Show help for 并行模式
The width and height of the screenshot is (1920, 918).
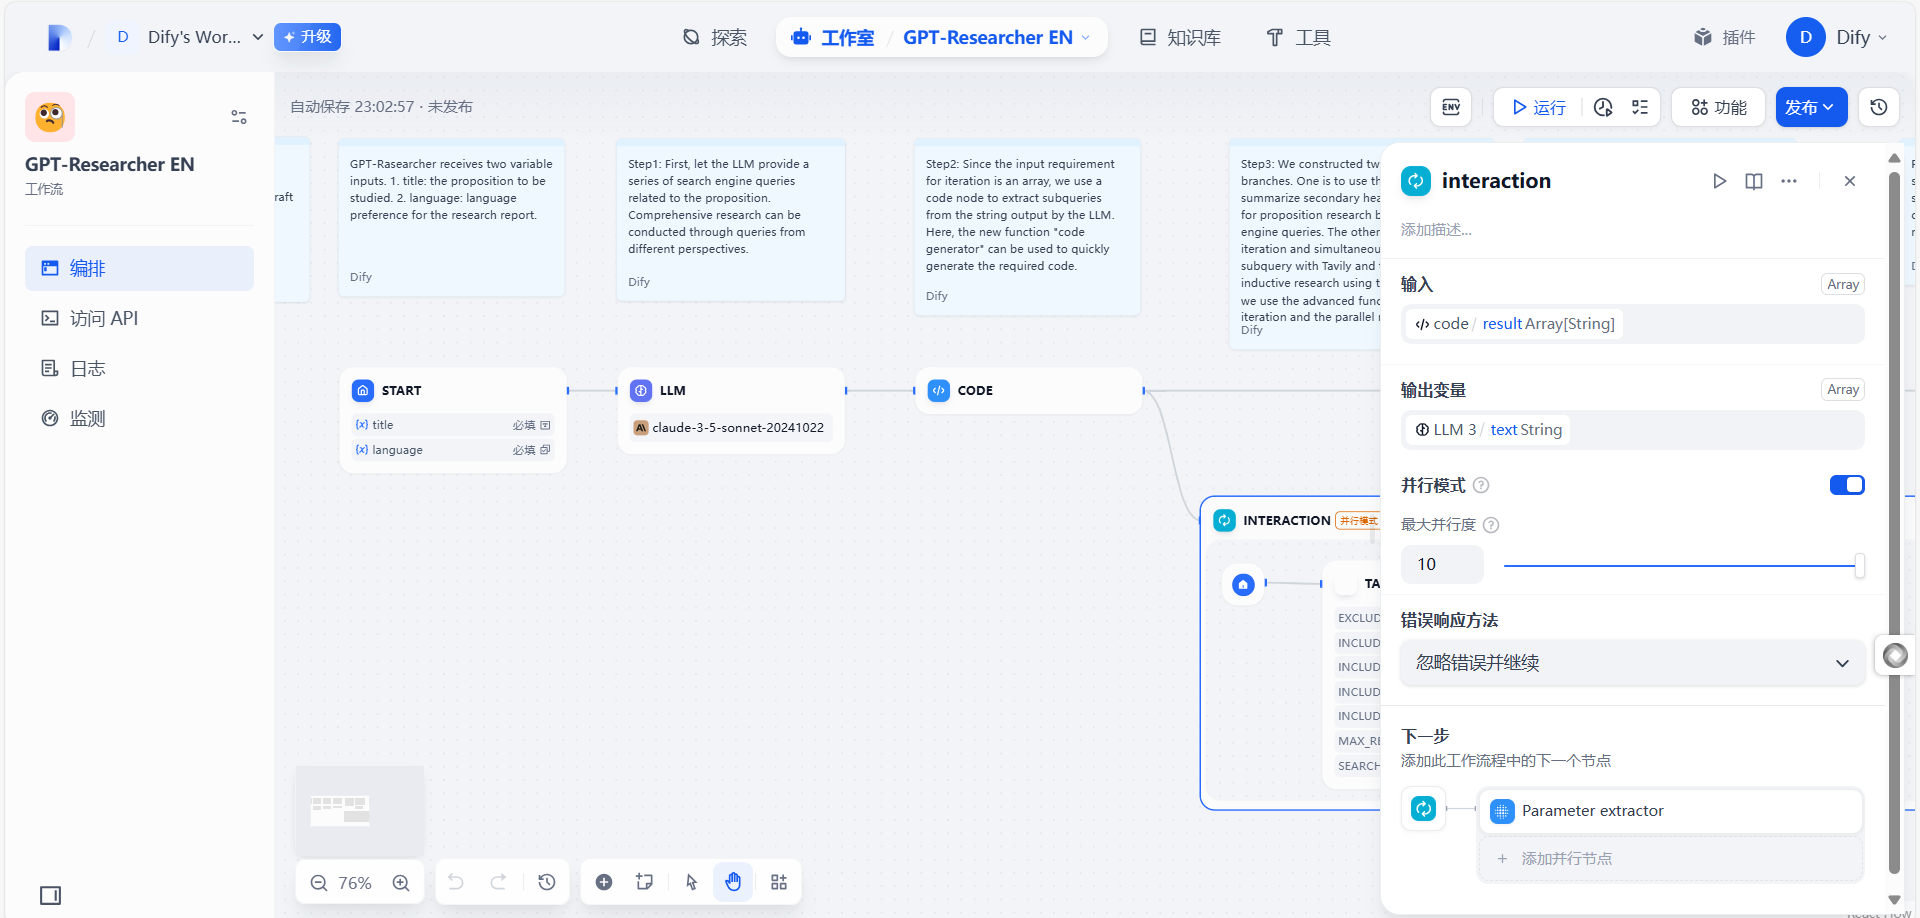pyautogui.click(x=1481, y=485)
